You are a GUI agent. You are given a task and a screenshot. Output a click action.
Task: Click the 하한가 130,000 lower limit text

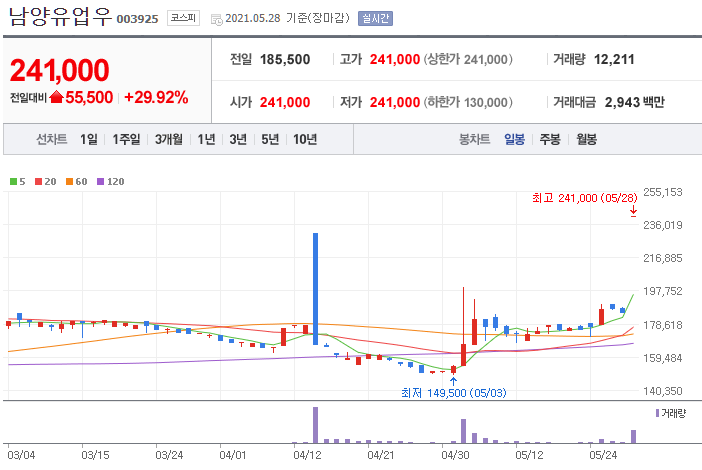click(468, 102)
